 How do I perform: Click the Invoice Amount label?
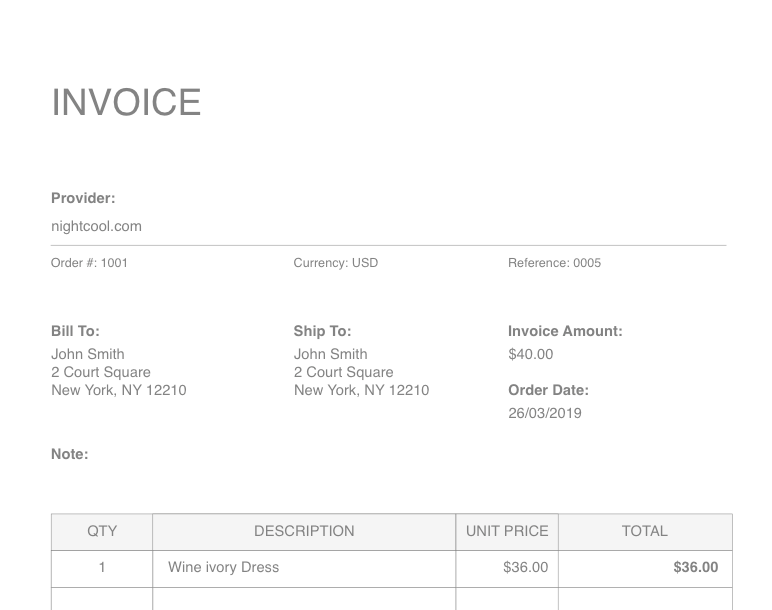(x=565, y=331)
